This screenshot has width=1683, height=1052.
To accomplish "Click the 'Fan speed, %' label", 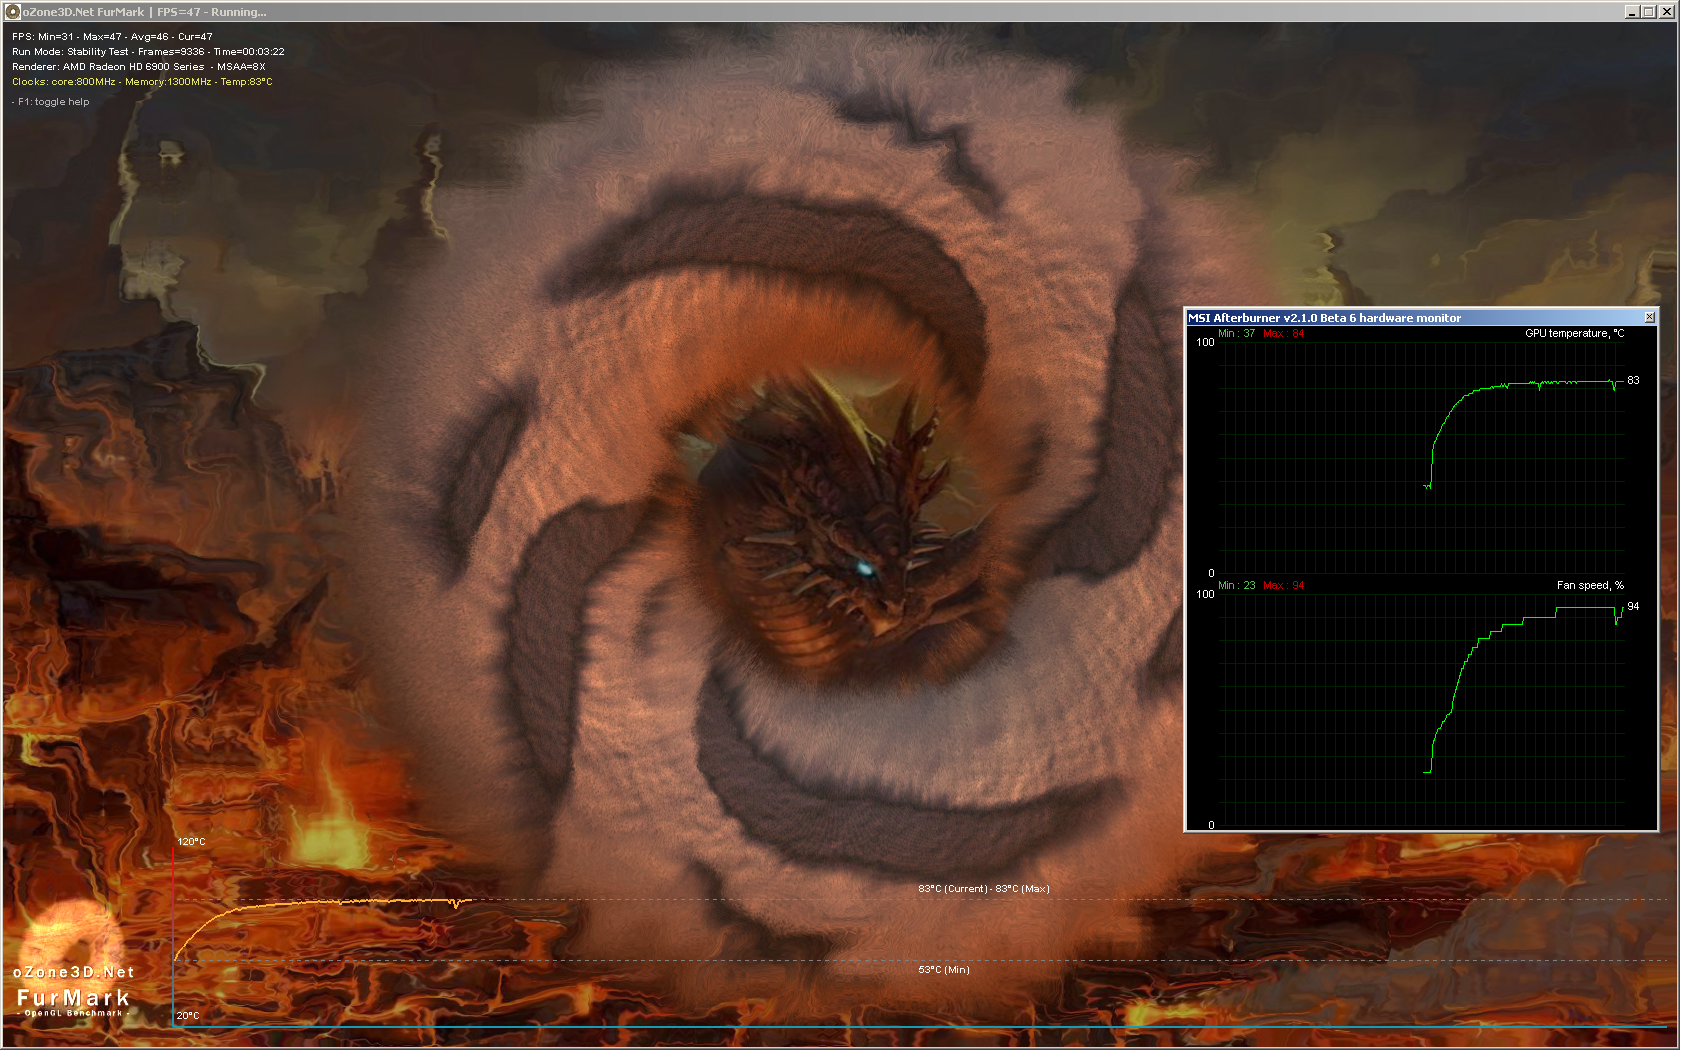I will [1590, 586].
